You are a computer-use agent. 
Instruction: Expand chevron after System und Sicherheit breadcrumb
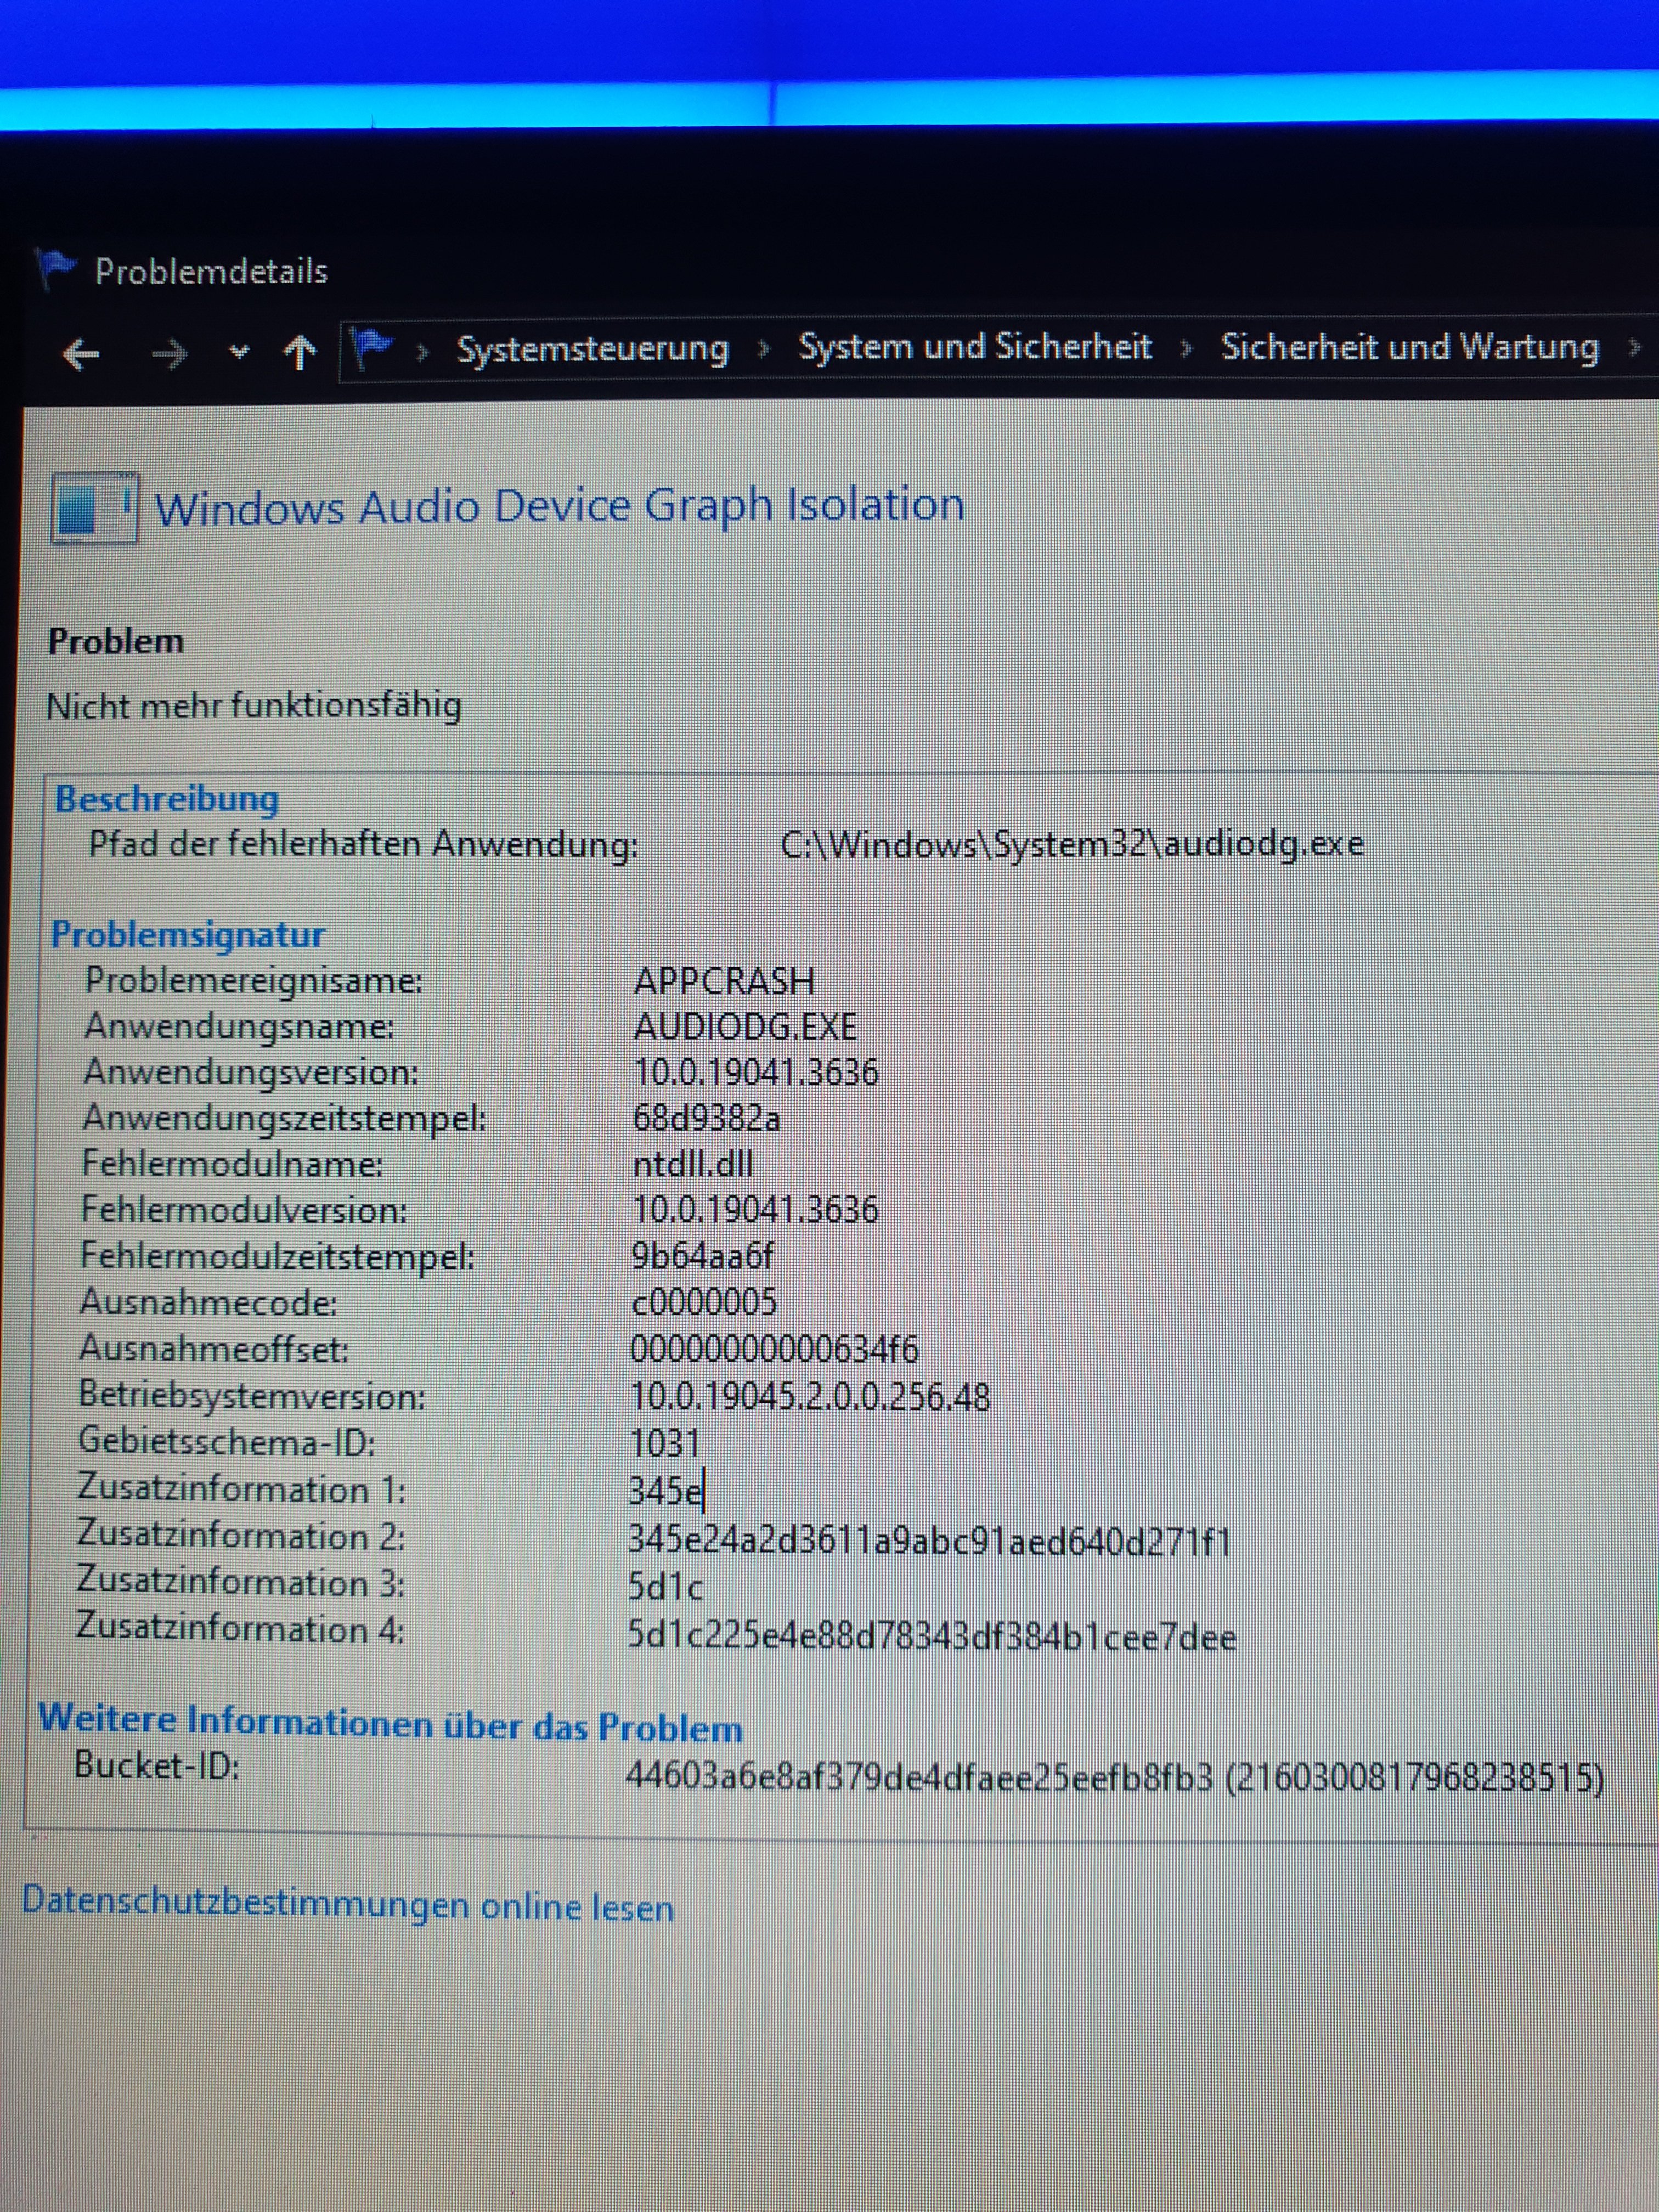coord(1187,348)
